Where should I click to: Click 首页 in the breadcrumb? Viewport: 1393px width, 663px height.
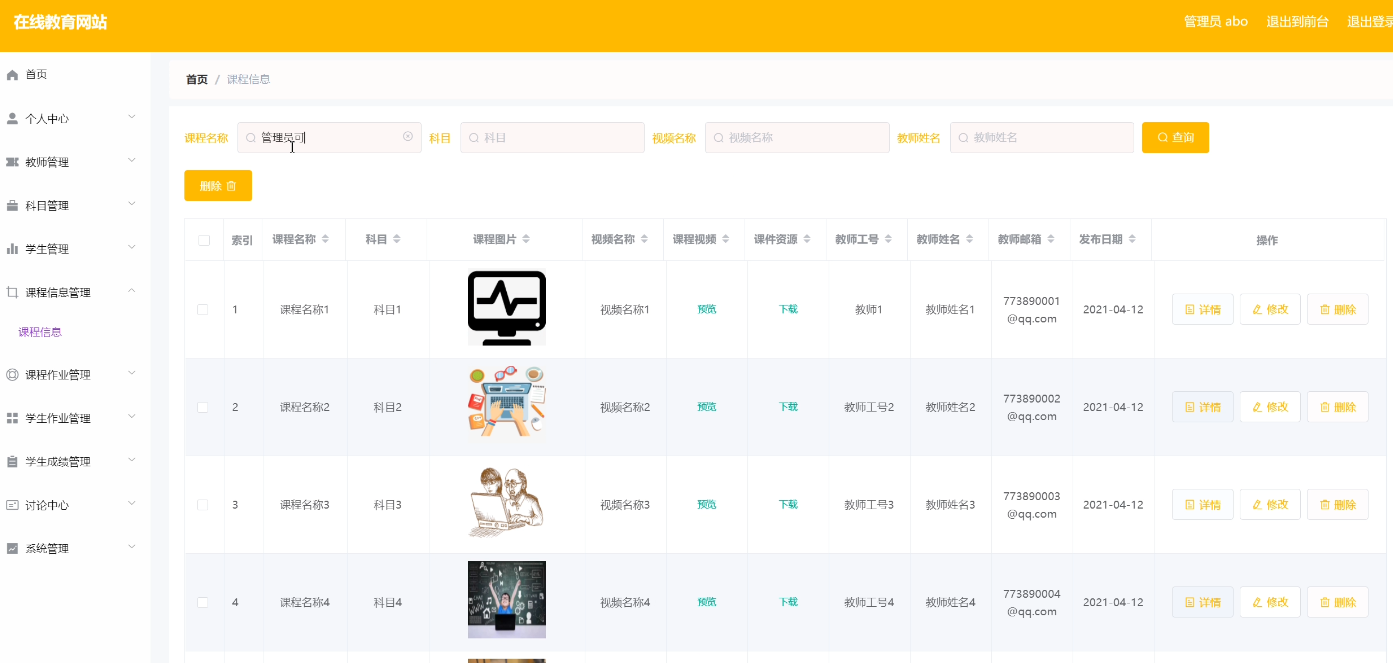197,79
